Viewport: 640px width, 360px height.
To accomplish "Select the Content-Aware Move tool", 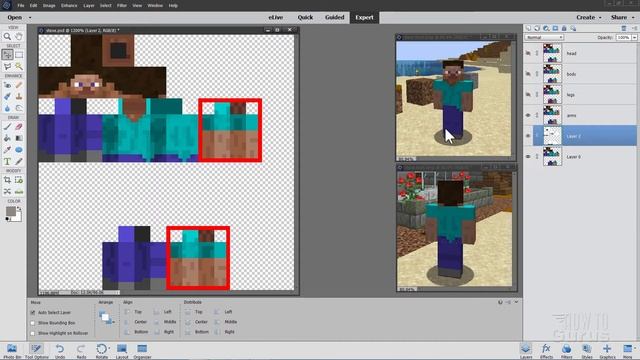I will coord(7,191).
